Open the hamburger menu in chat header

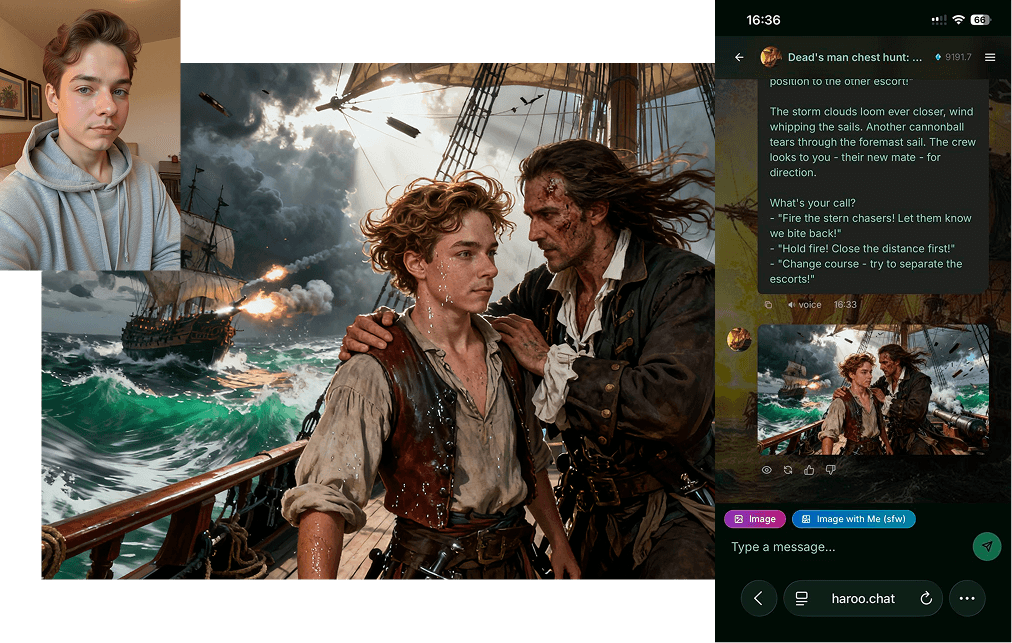coord(990,58)
